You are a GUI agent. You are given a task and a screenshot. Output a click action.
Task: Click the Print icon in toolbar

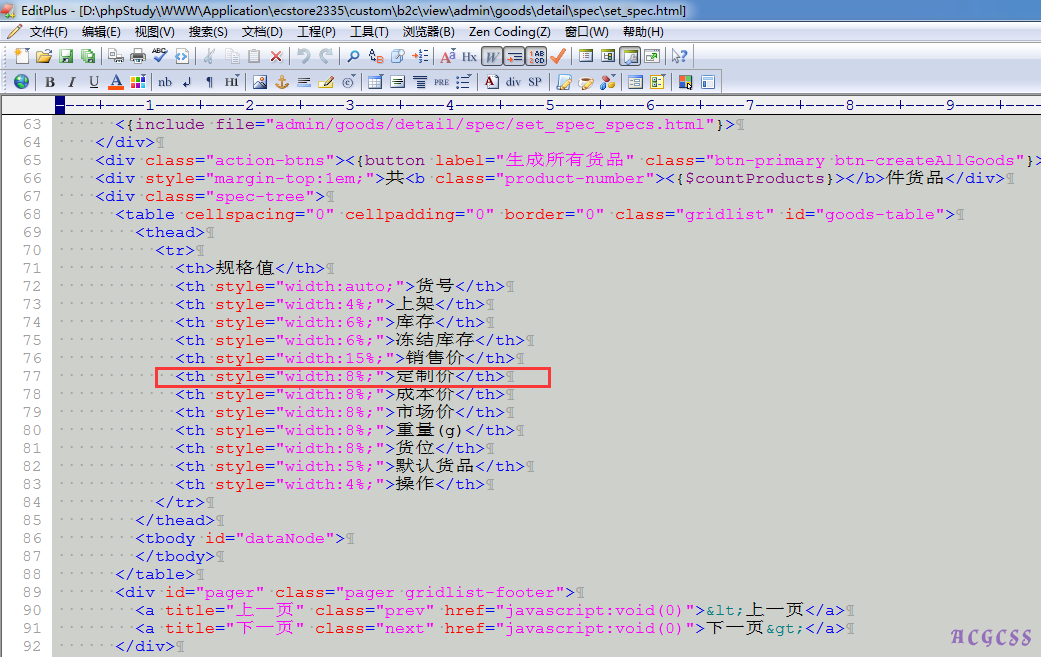tap(138, 56)
